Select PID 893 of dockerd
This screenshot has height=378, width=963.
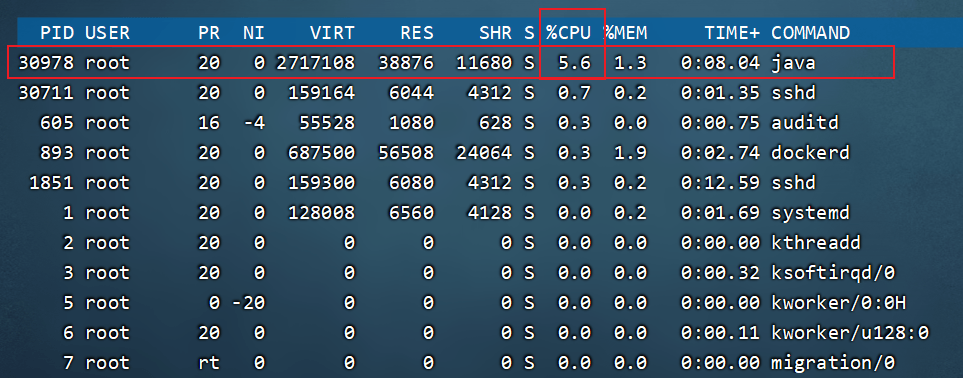click(x=57, y=152)
